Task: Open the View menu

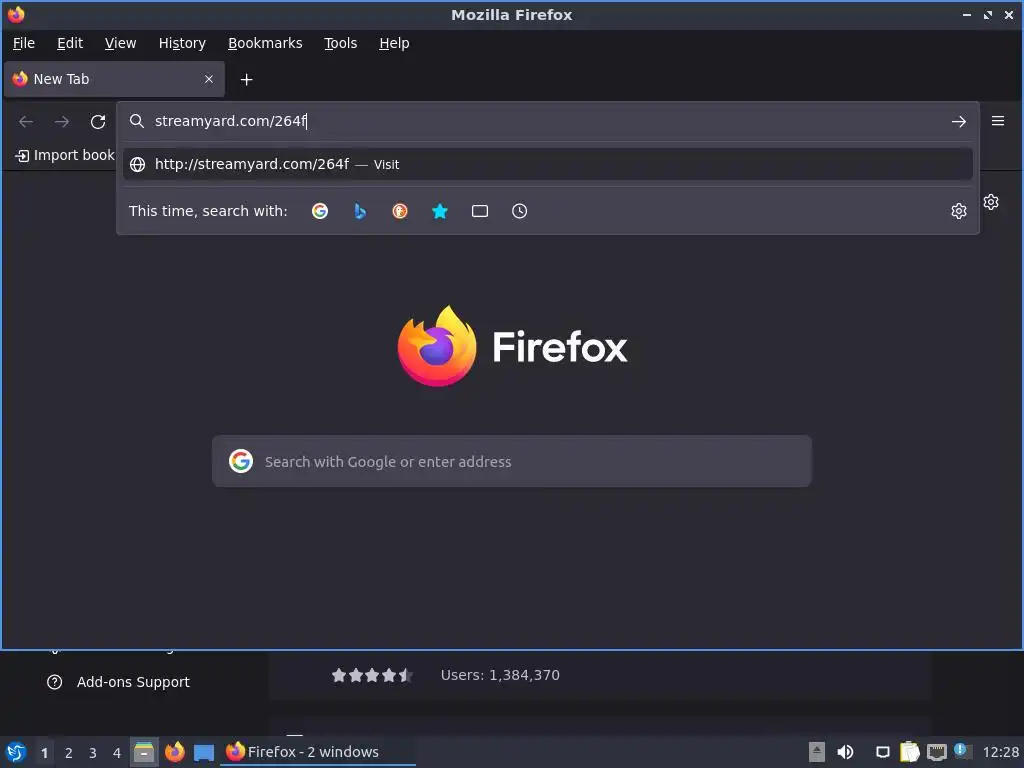Action: (x=120, y=43)
